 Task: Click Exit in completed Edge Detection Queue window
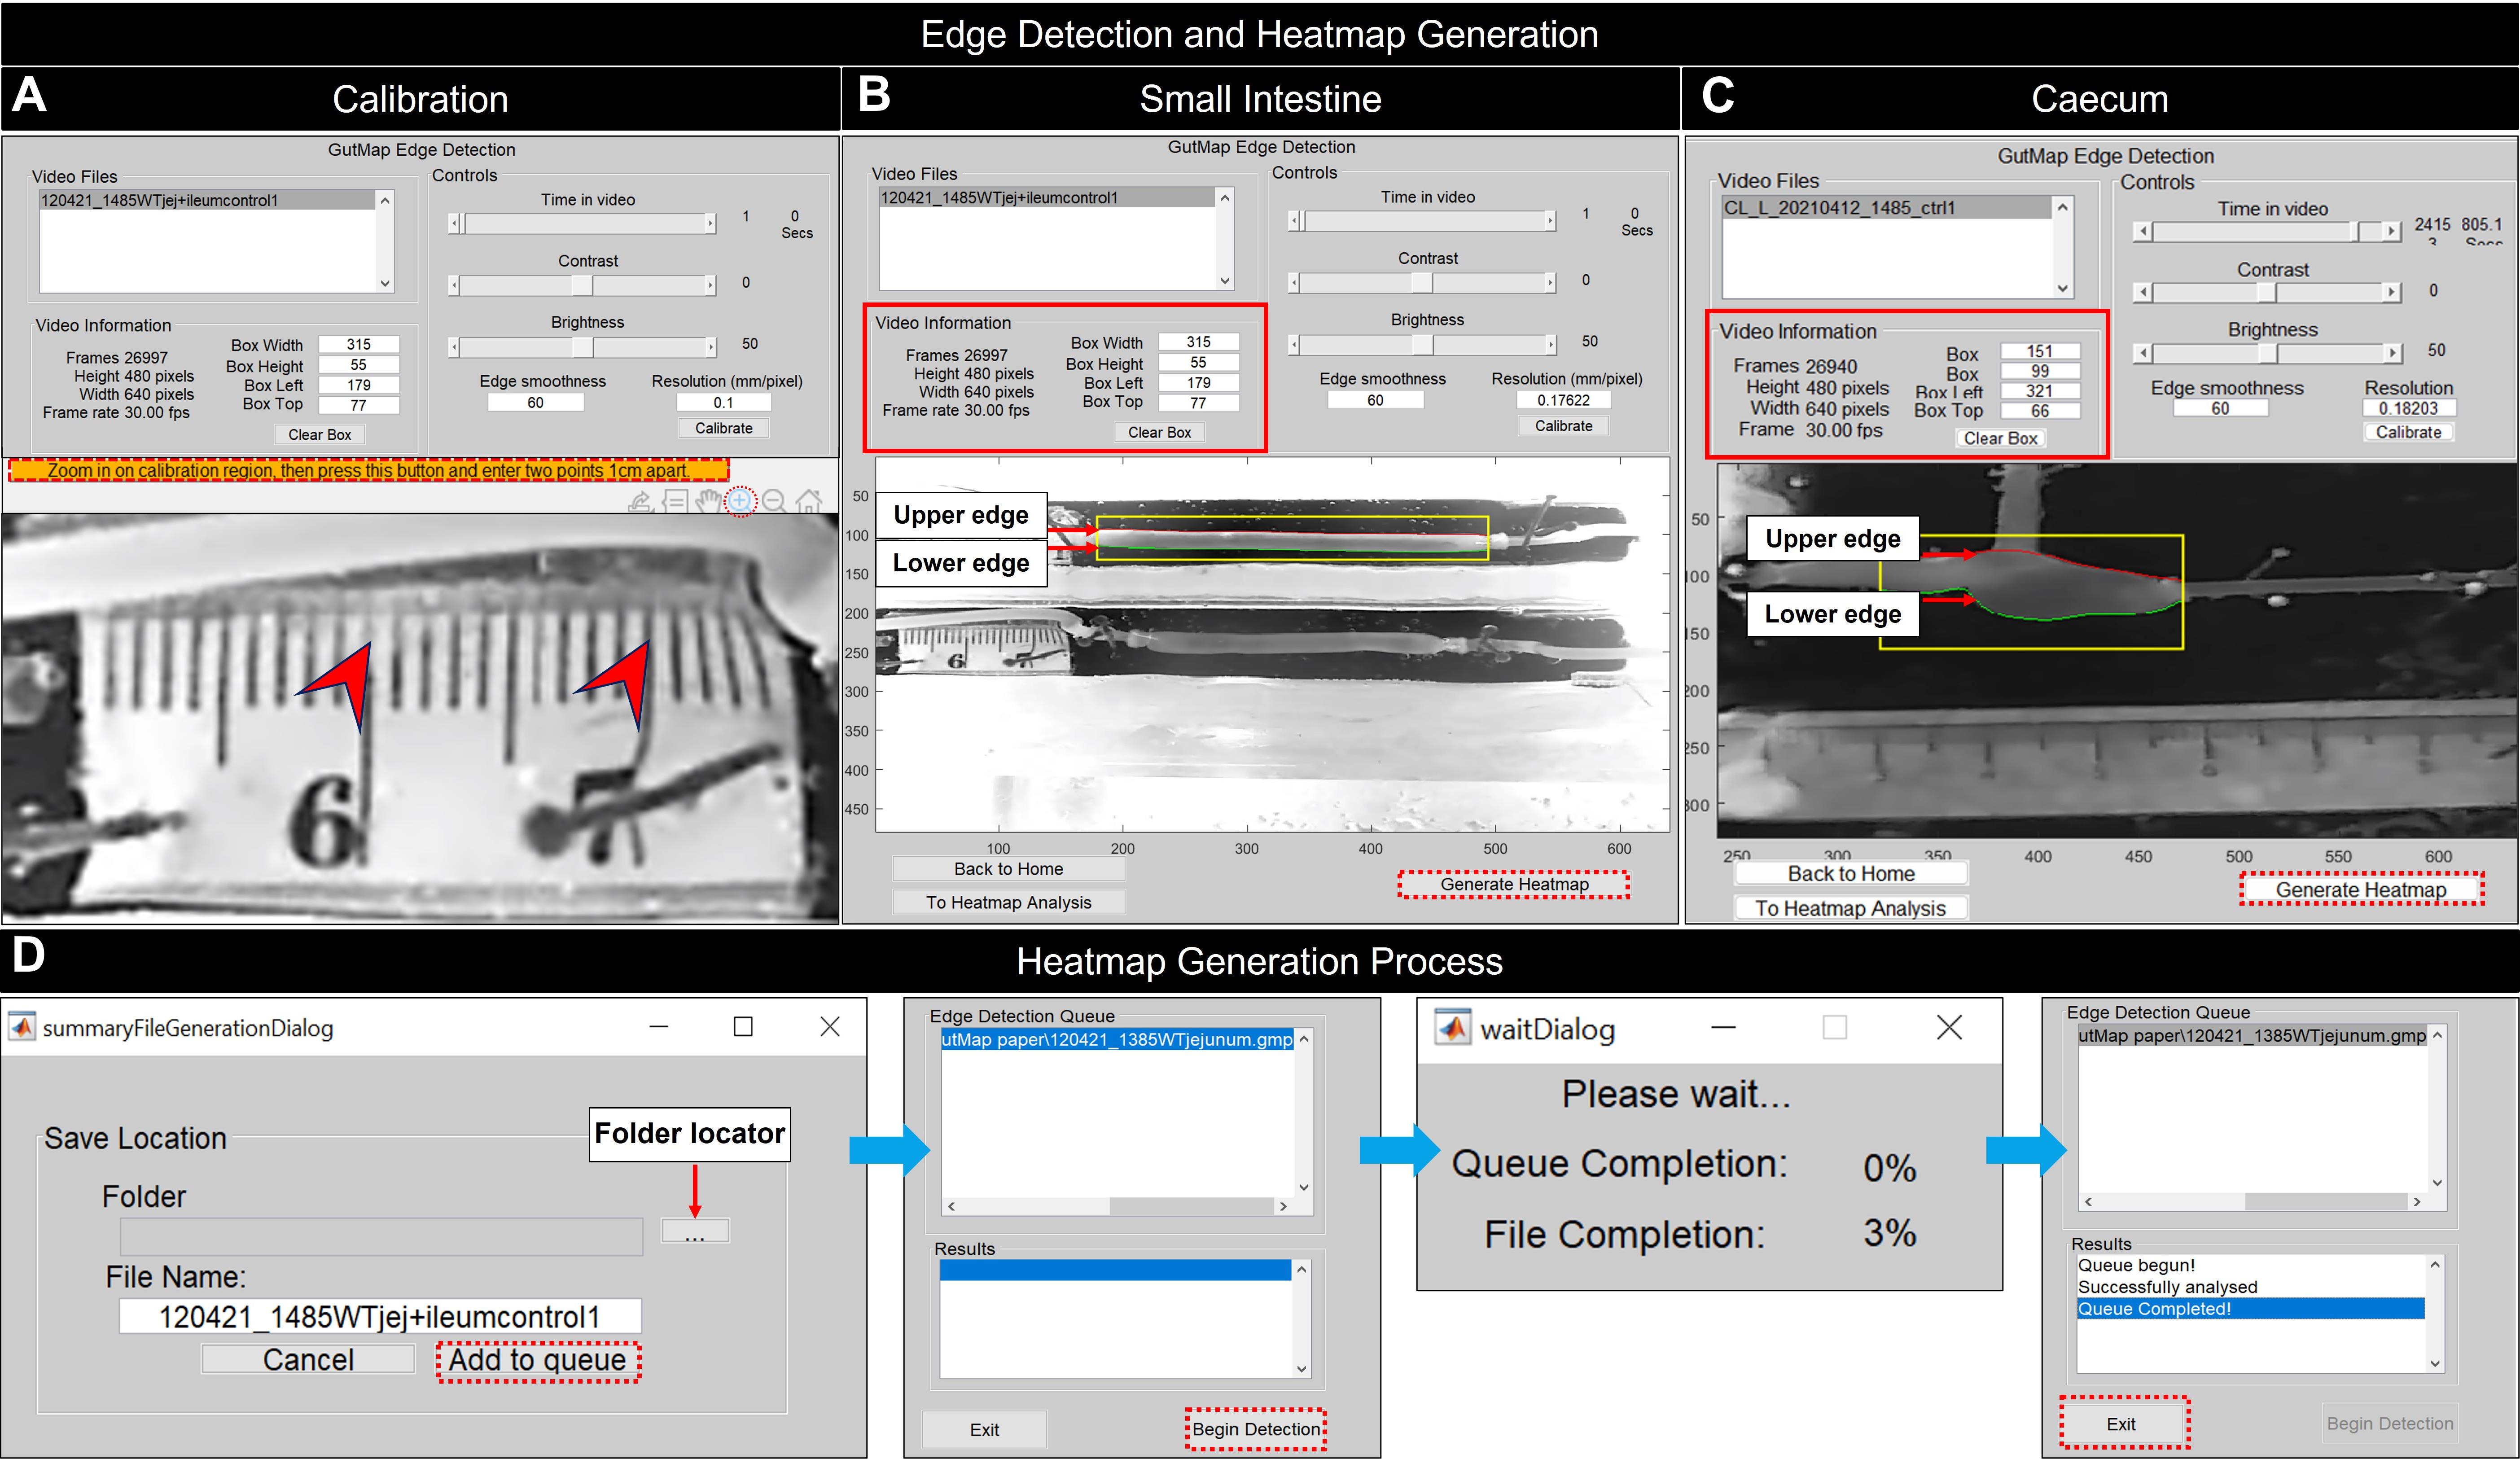(2121, 1423)
